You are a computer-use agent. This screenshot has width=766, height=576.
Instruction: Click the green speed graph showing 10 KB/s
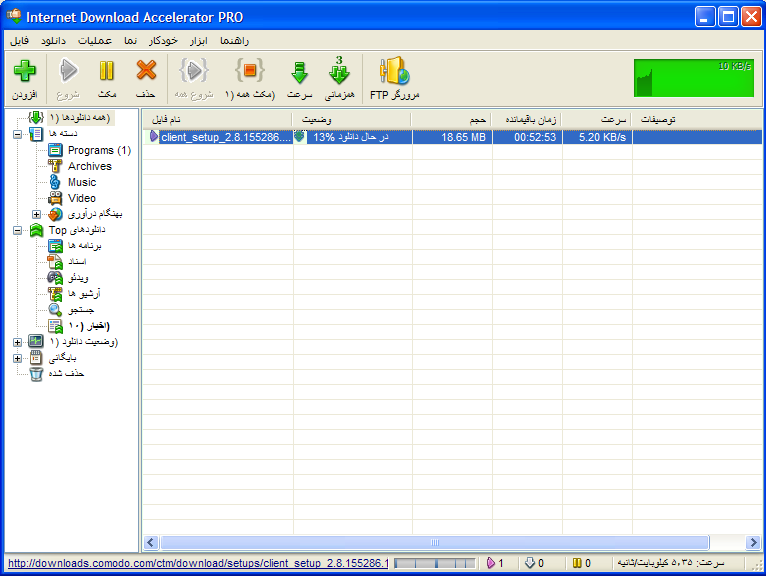tap(694, 78)
